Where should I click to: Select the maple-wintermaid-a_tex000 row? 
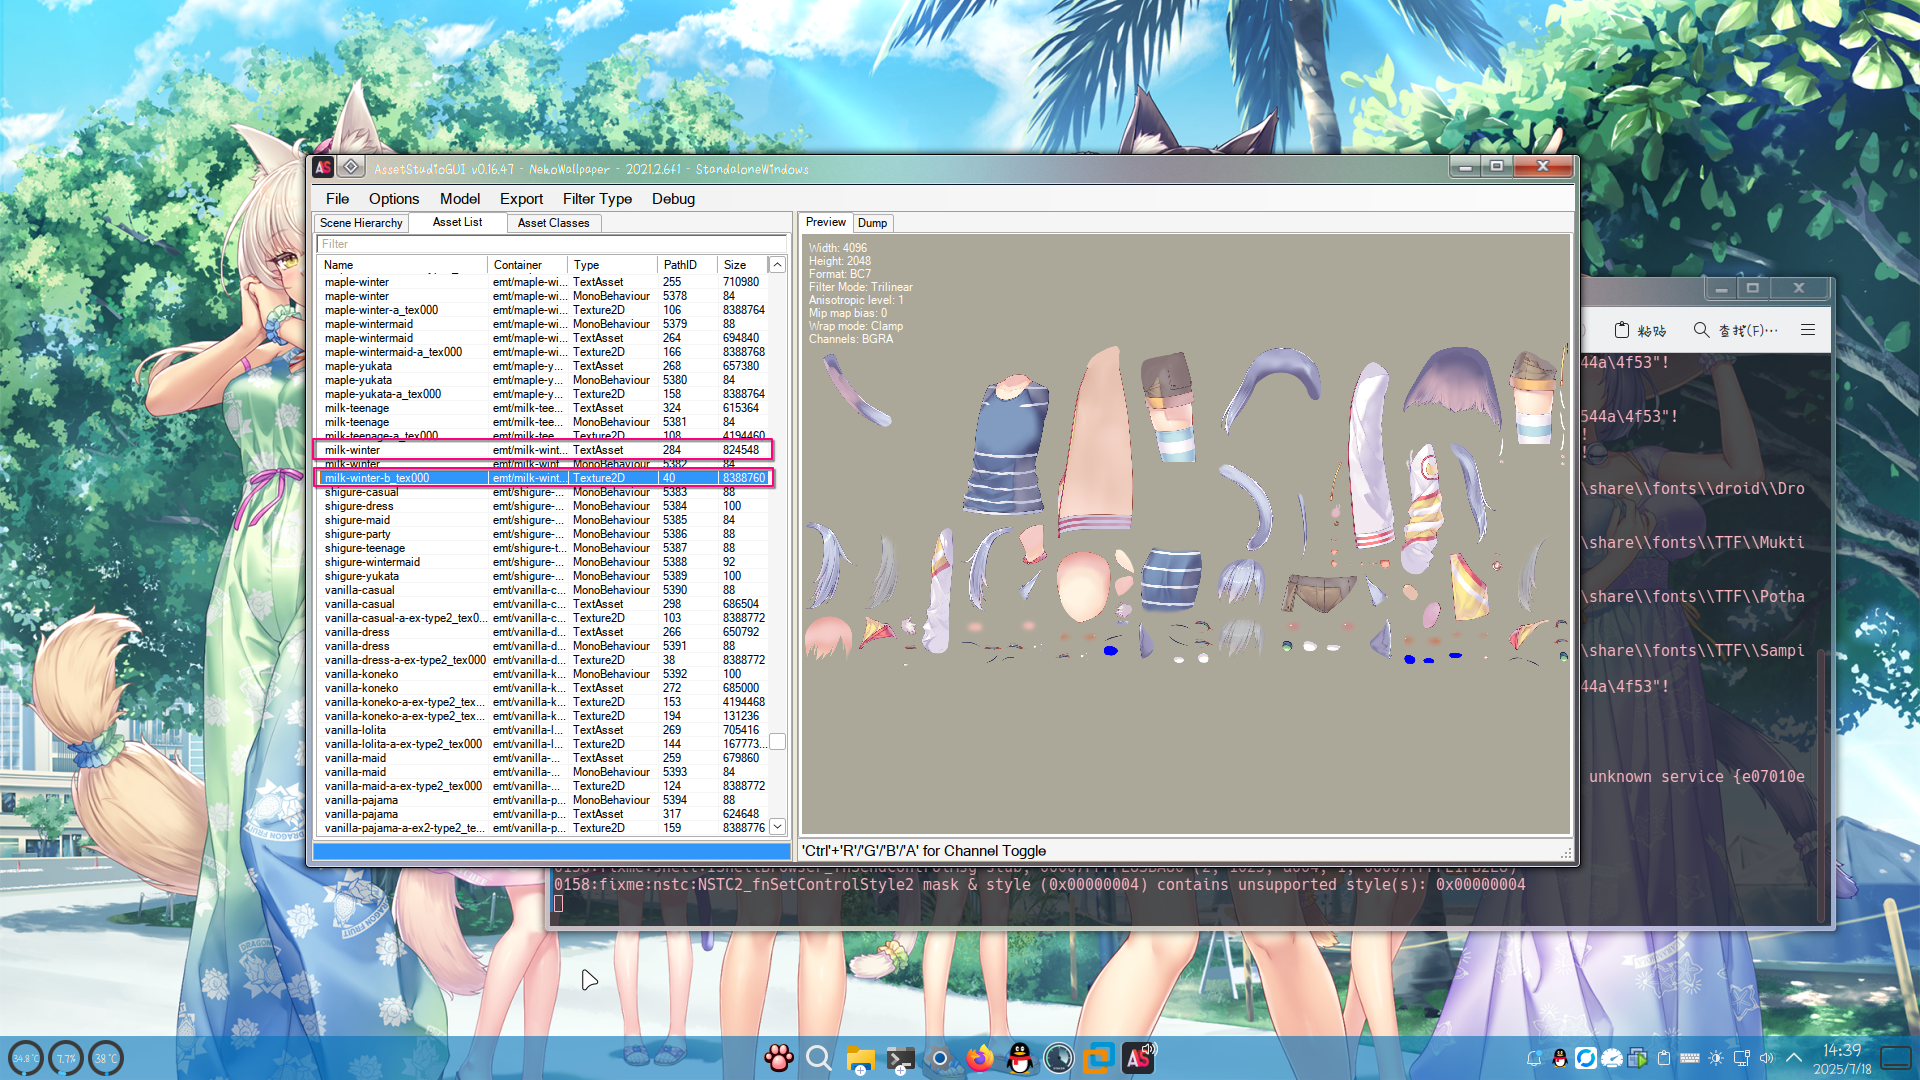point(543,352)
